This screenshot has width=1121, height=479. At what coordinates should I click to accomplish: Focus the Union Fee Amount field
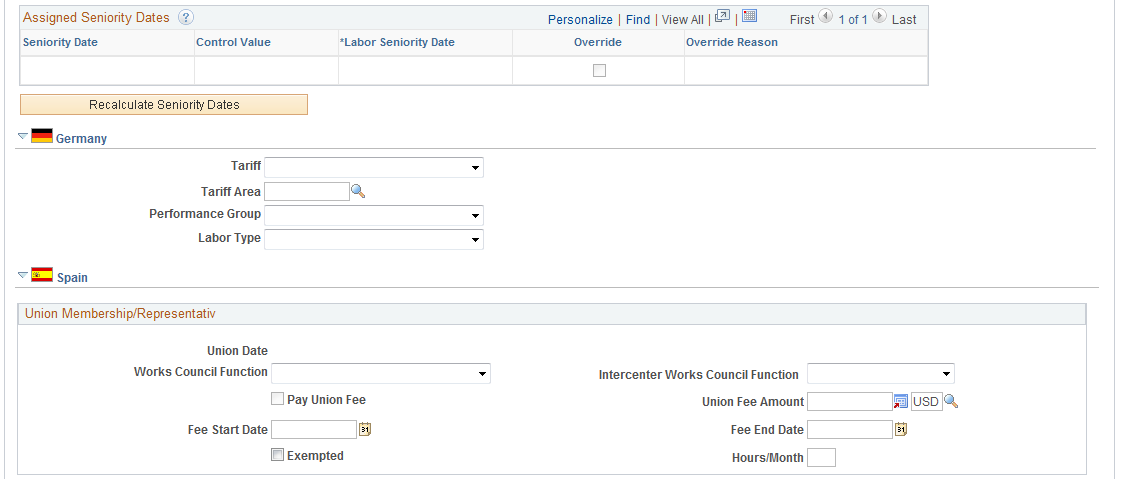850,402
